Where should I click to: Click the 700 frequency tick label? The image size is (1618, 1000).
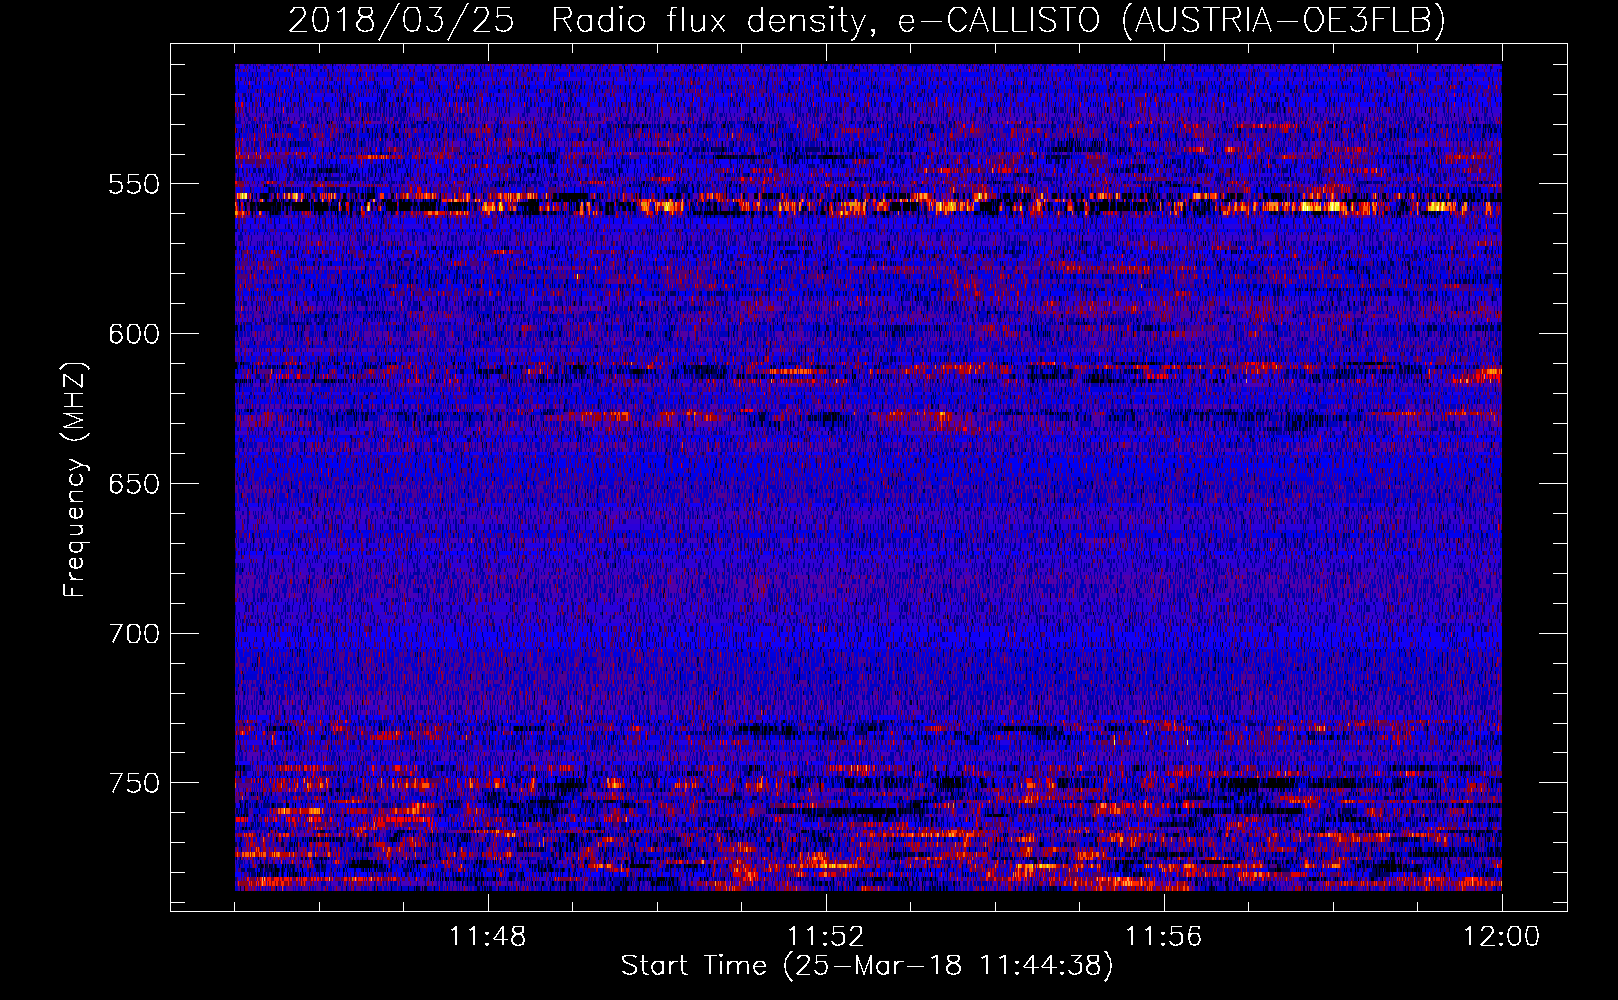134,634
